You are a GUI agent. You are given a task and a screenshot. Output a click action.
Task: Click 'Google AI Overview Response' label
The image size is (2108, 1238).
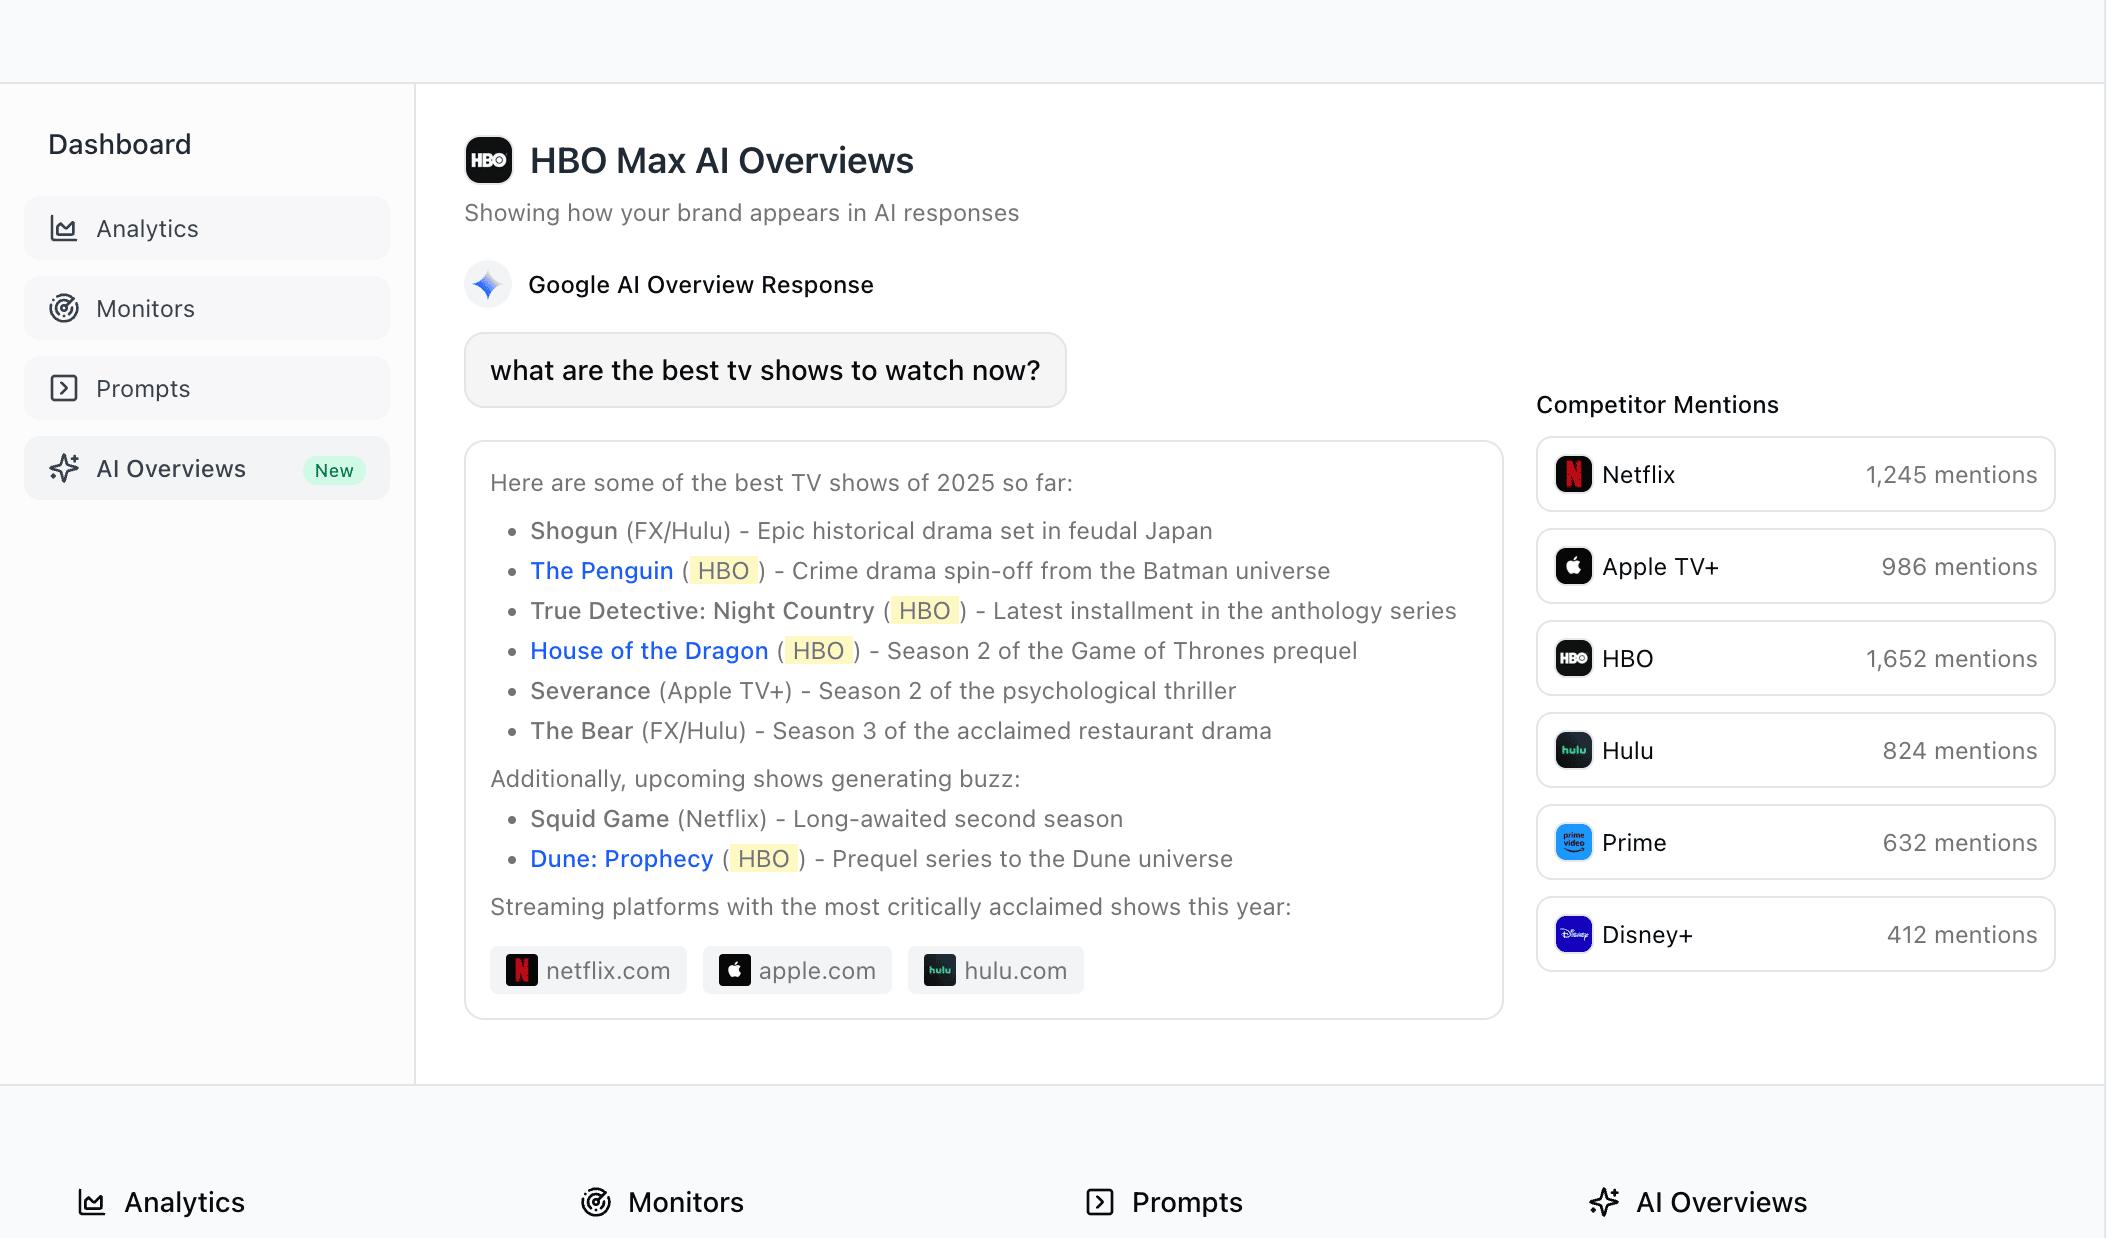coord(701,285)
